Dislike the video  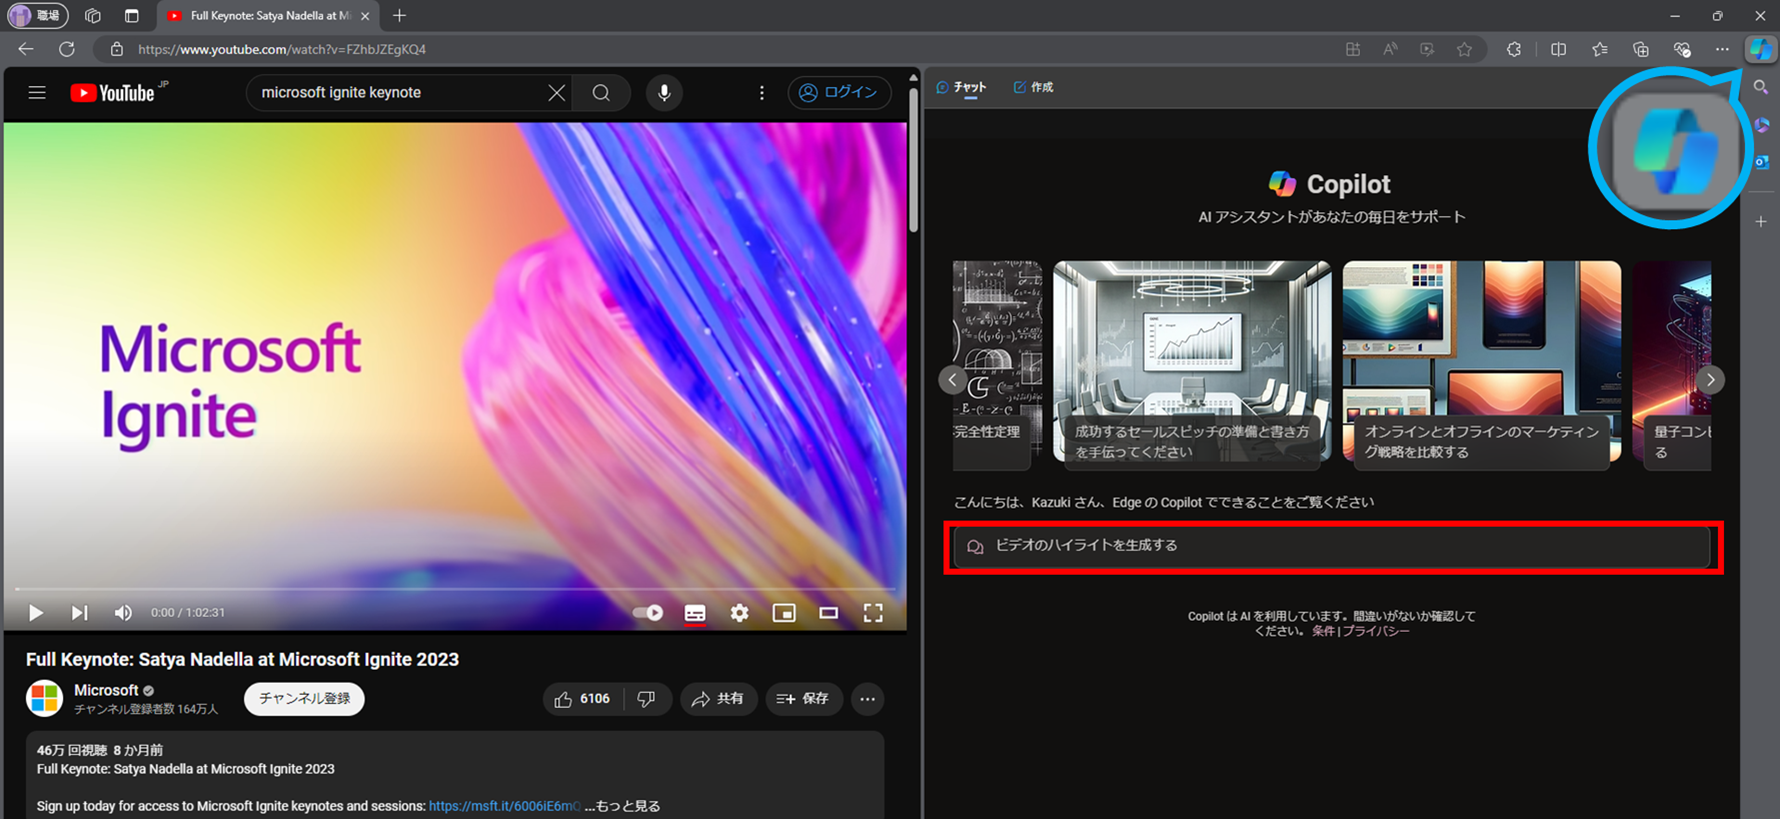coord(647,699)
